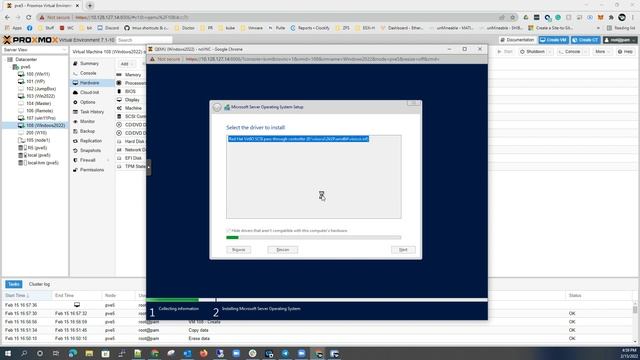Click the Firewall shield icon
The height and width of the screenshot is (360, 640).
pos(76,160)
